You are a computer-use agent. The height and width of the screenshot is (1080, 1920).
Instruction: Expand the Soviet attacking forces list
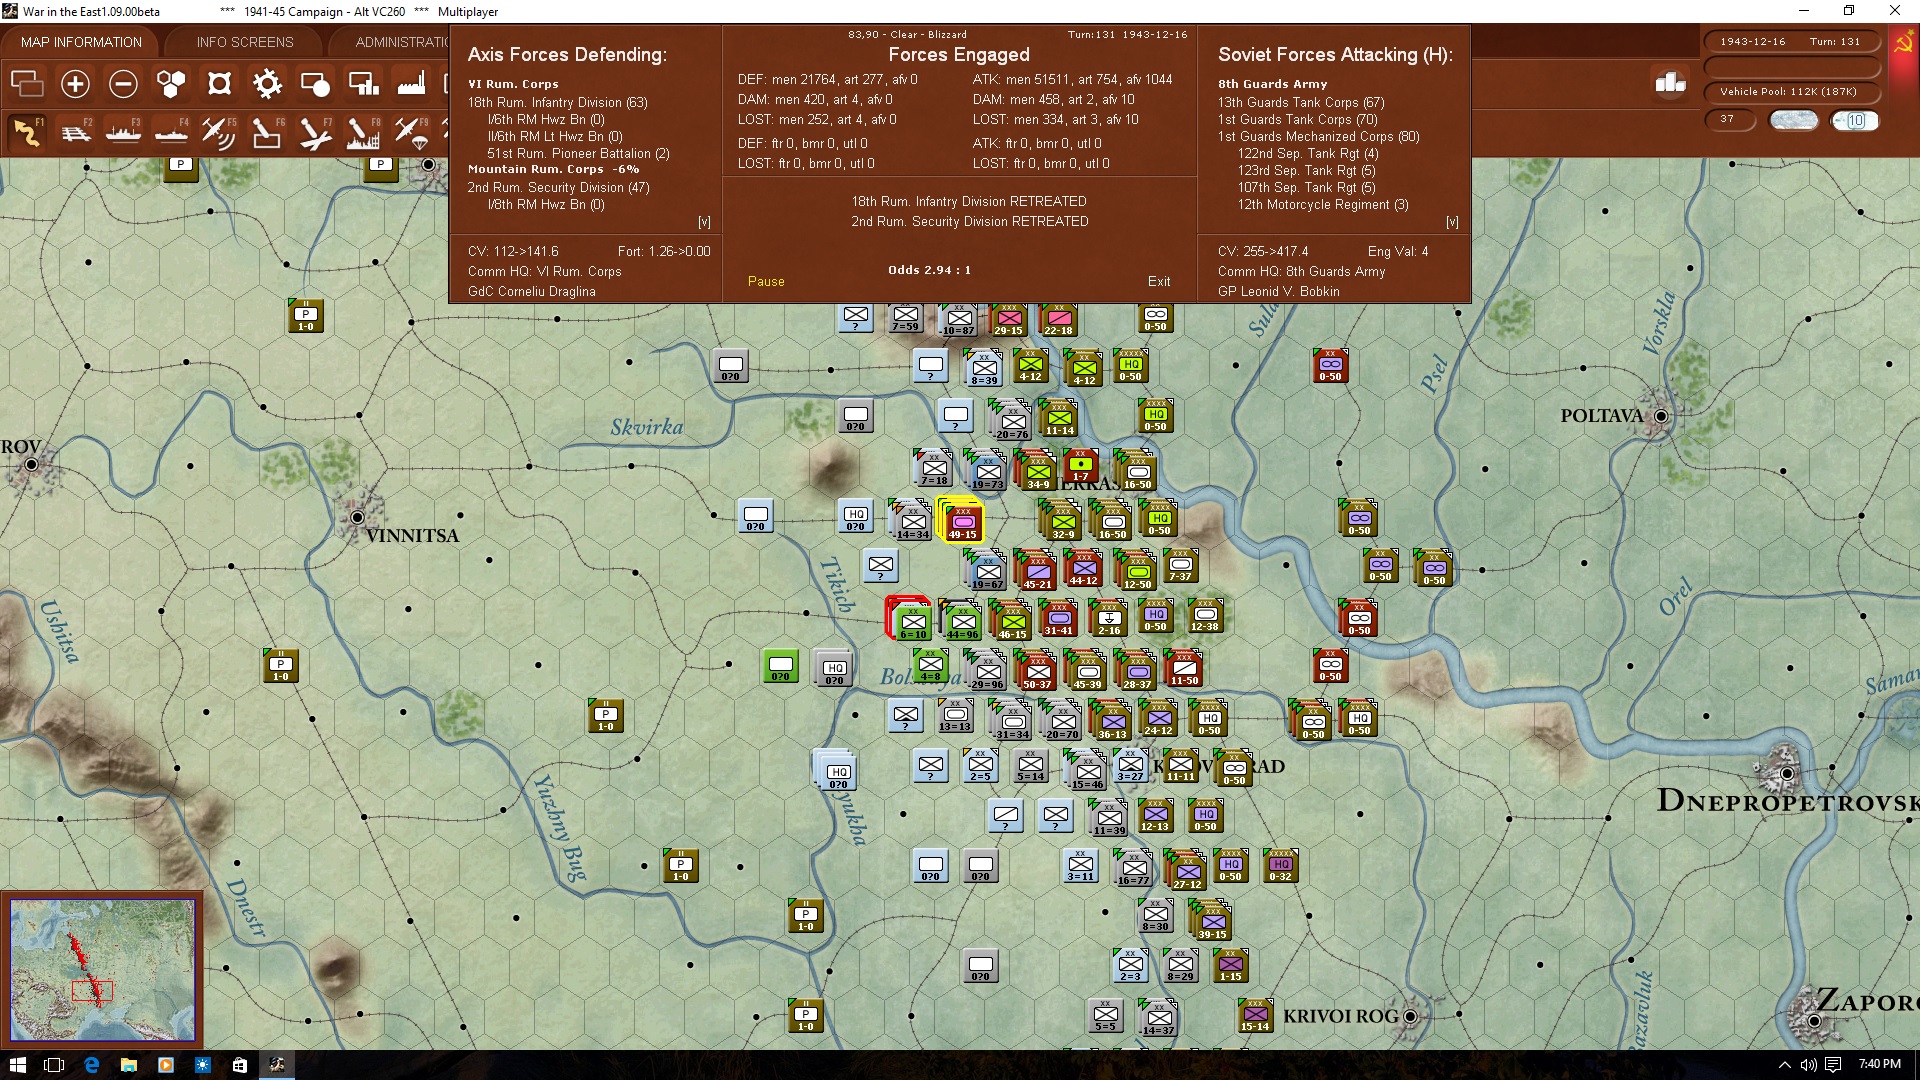coord(1452,222)
